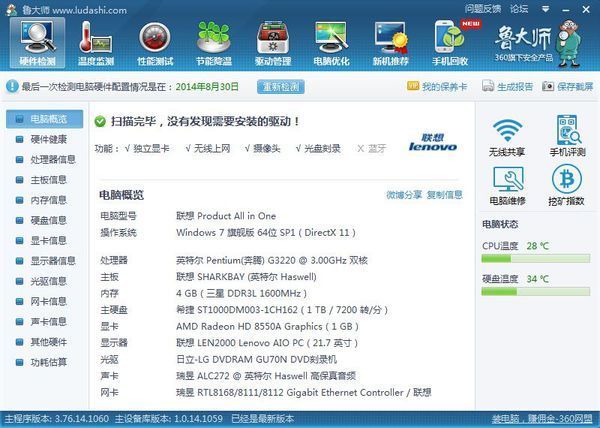Click the Lenovo brand logo
This screenshot has width=600, height=428.
(432, 142)
